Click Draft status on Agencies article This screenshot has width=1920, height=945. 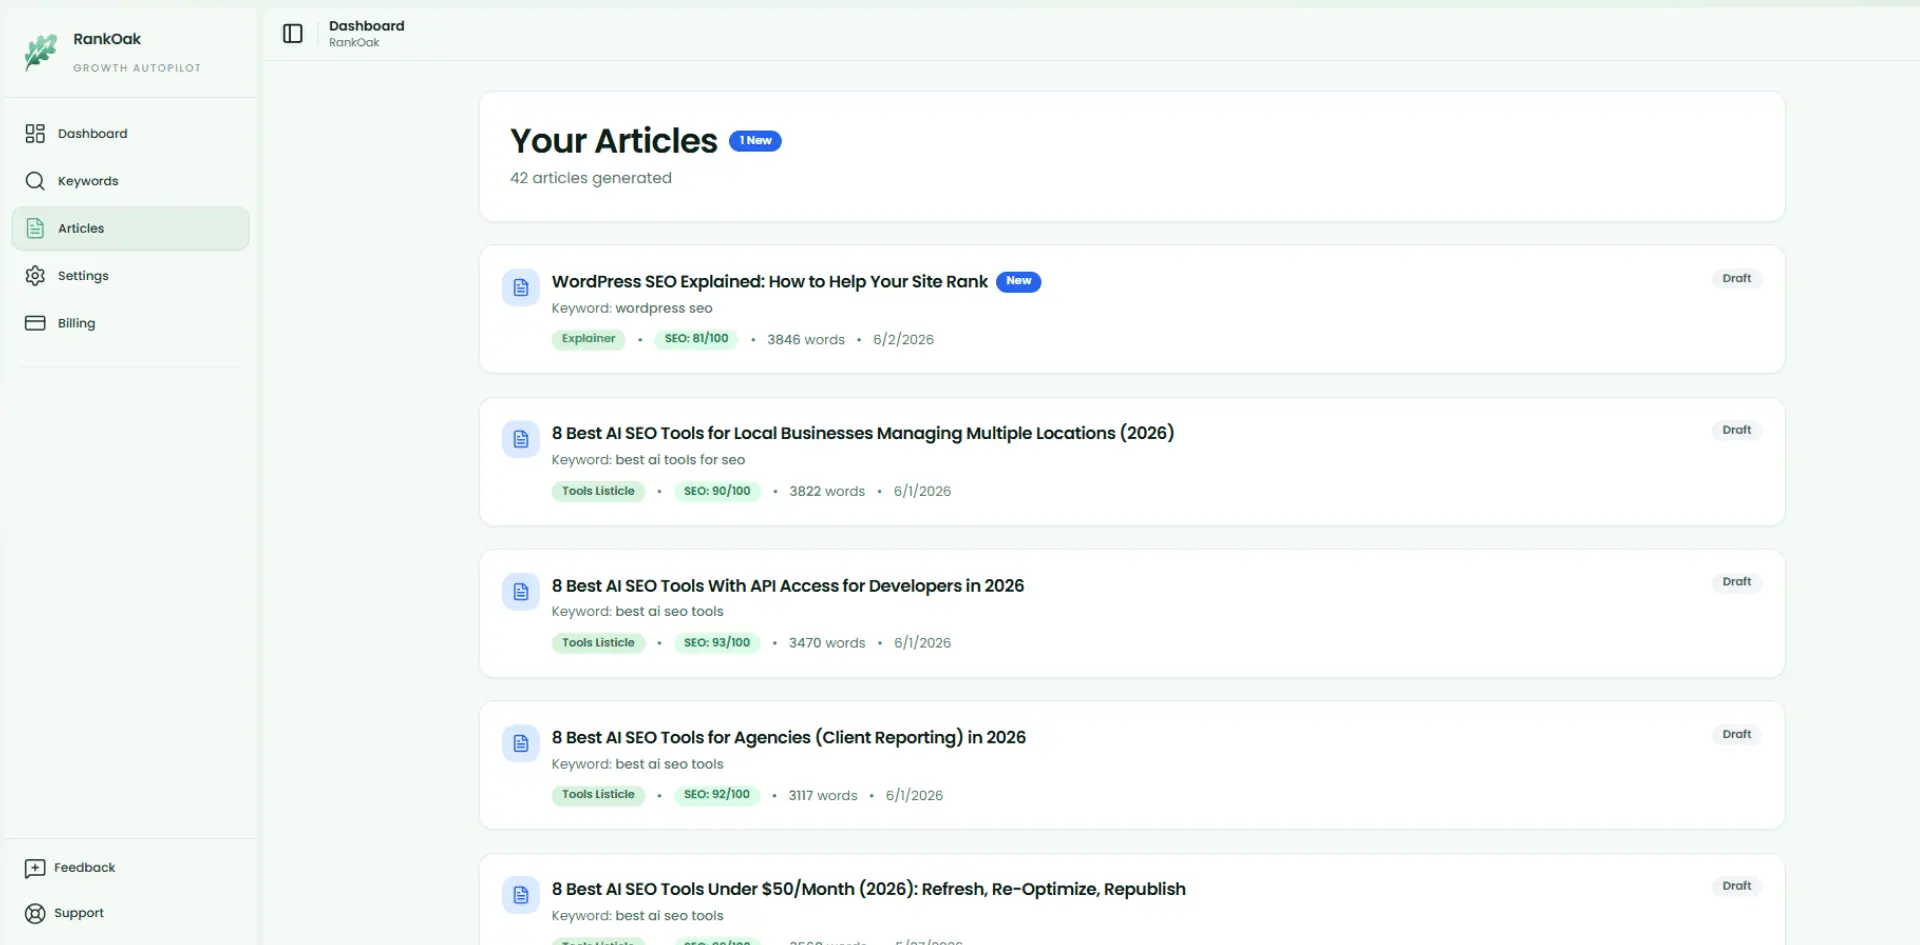1737,735
